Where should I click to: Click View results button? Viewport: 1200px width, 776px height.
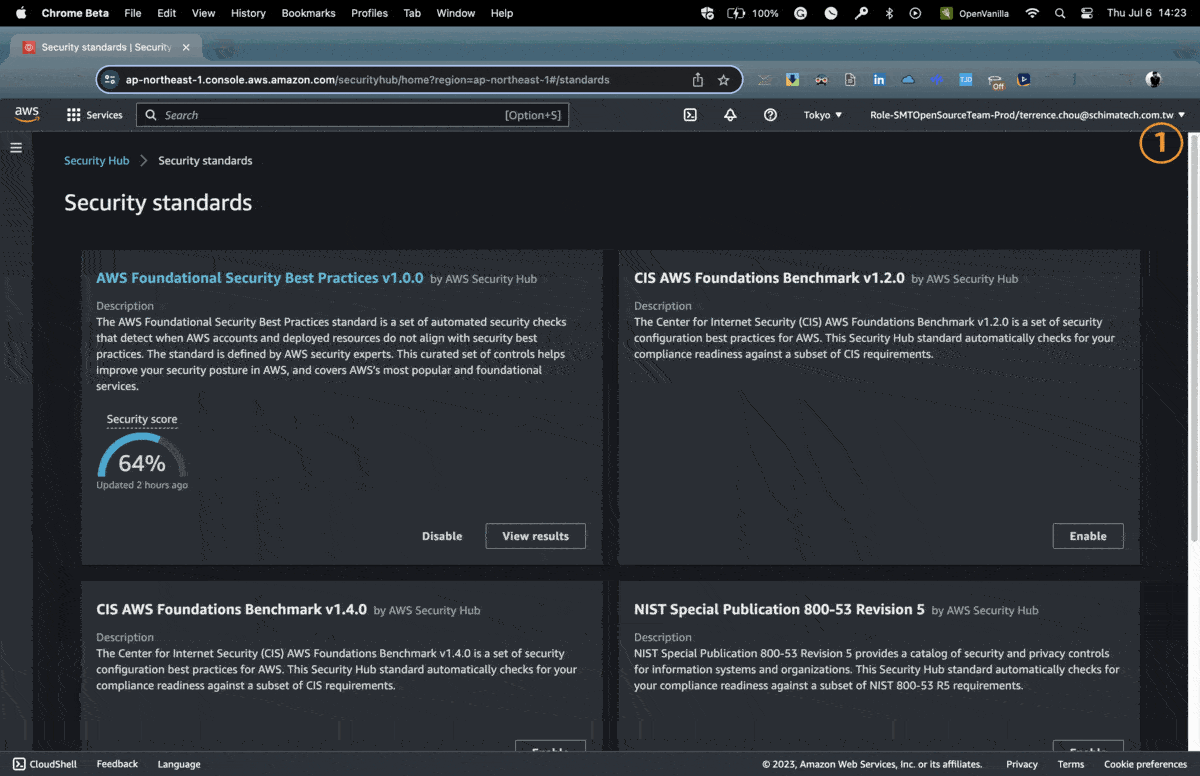536,536
